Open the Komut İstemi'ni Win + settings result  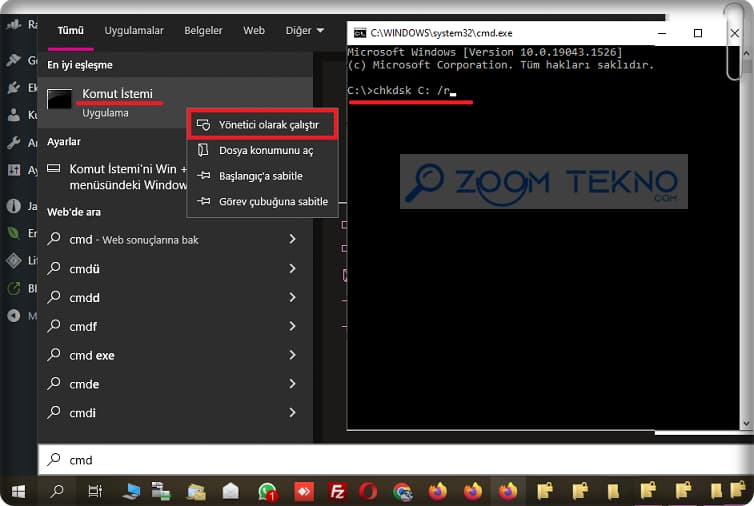(115, 177)
